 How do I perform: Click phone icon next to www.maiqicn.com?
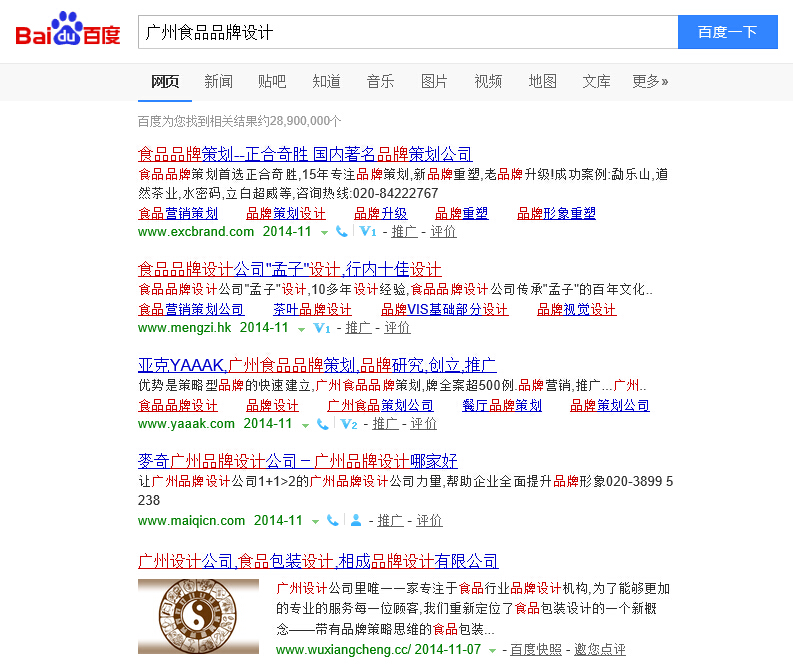(332, 521)
